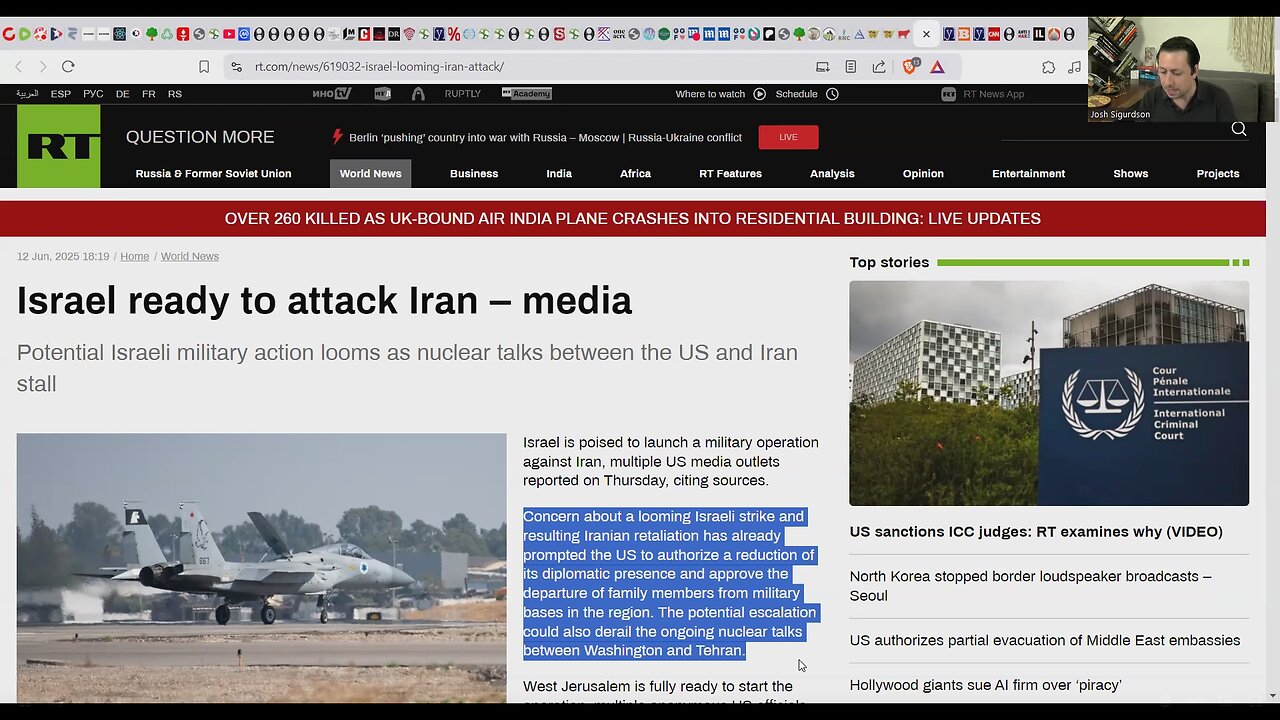Image resolution: width=1280 pixels, height=720 pixels.
Task: Open the RT Academy link
Action: point(526,94)
